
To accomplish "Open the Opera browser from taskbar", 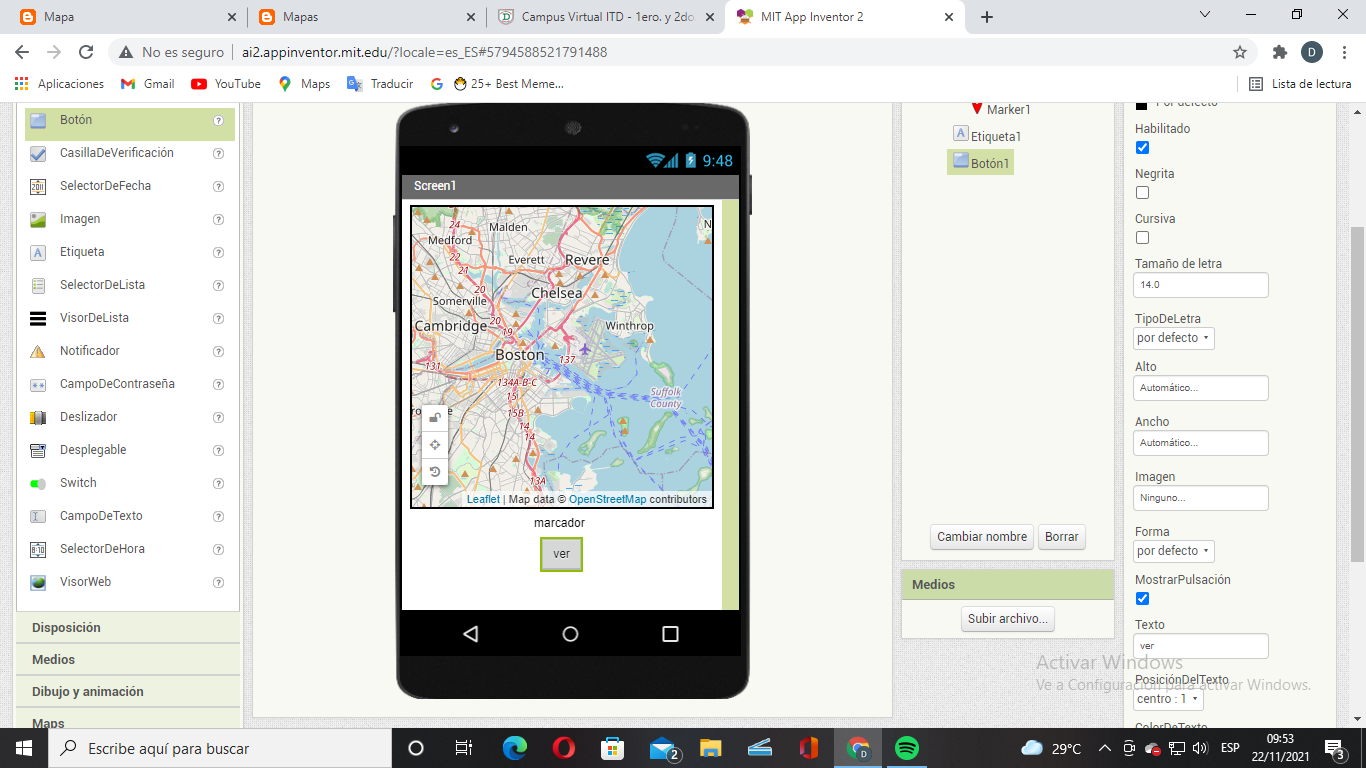I will click(564, 748).
